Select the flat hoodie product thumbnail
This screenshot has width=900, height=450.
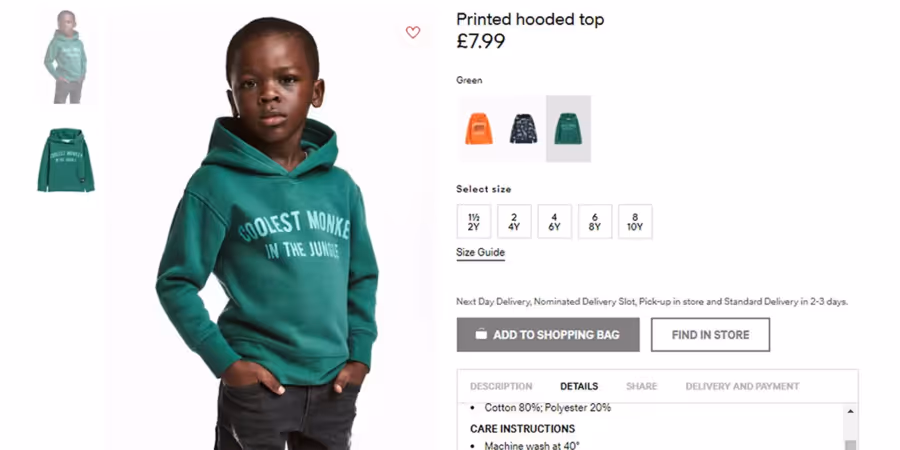[65, 160]
